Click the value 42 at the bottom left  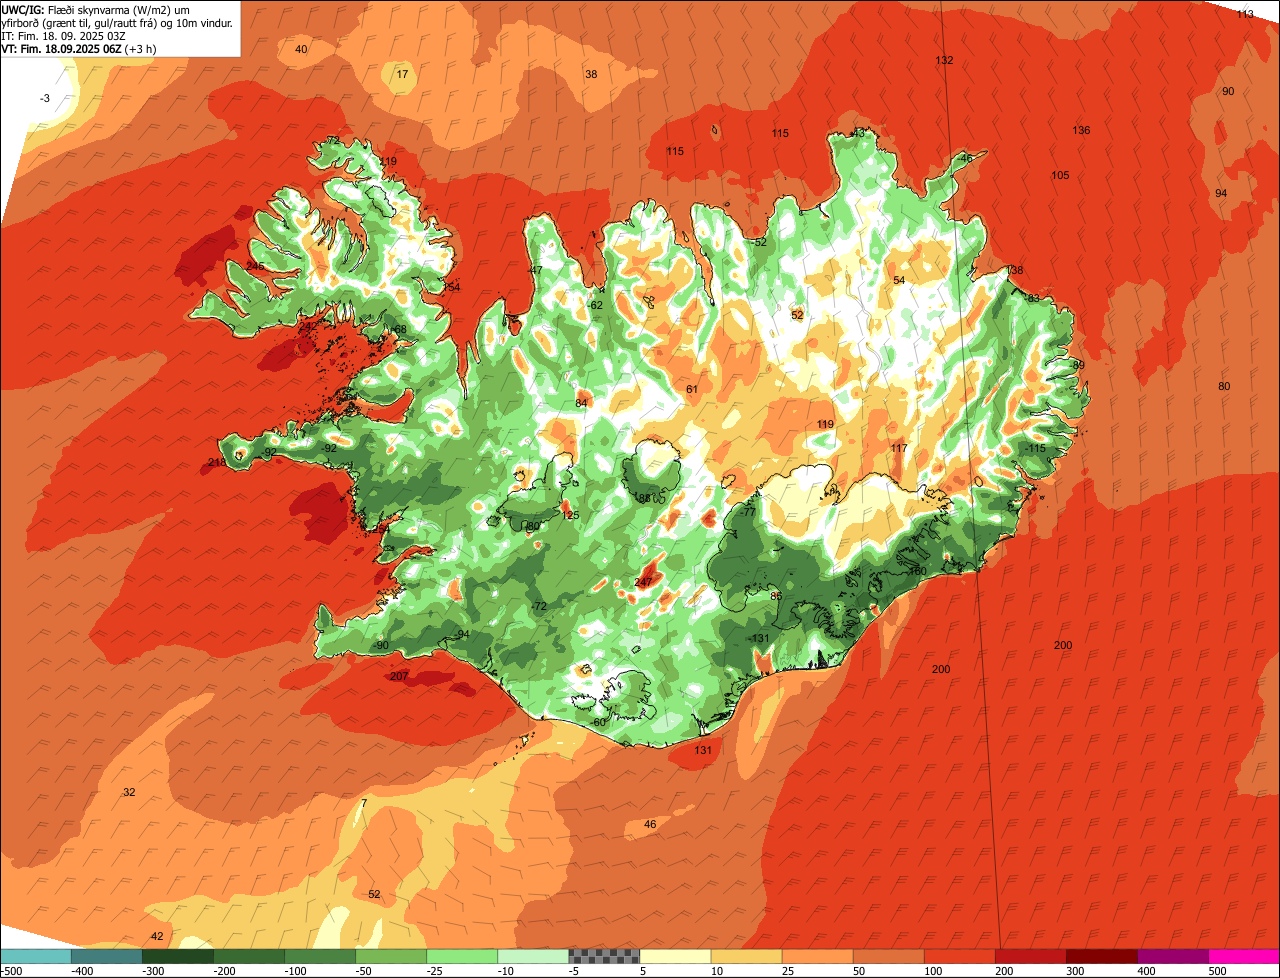pyautogui.click(x=157, y=936)
